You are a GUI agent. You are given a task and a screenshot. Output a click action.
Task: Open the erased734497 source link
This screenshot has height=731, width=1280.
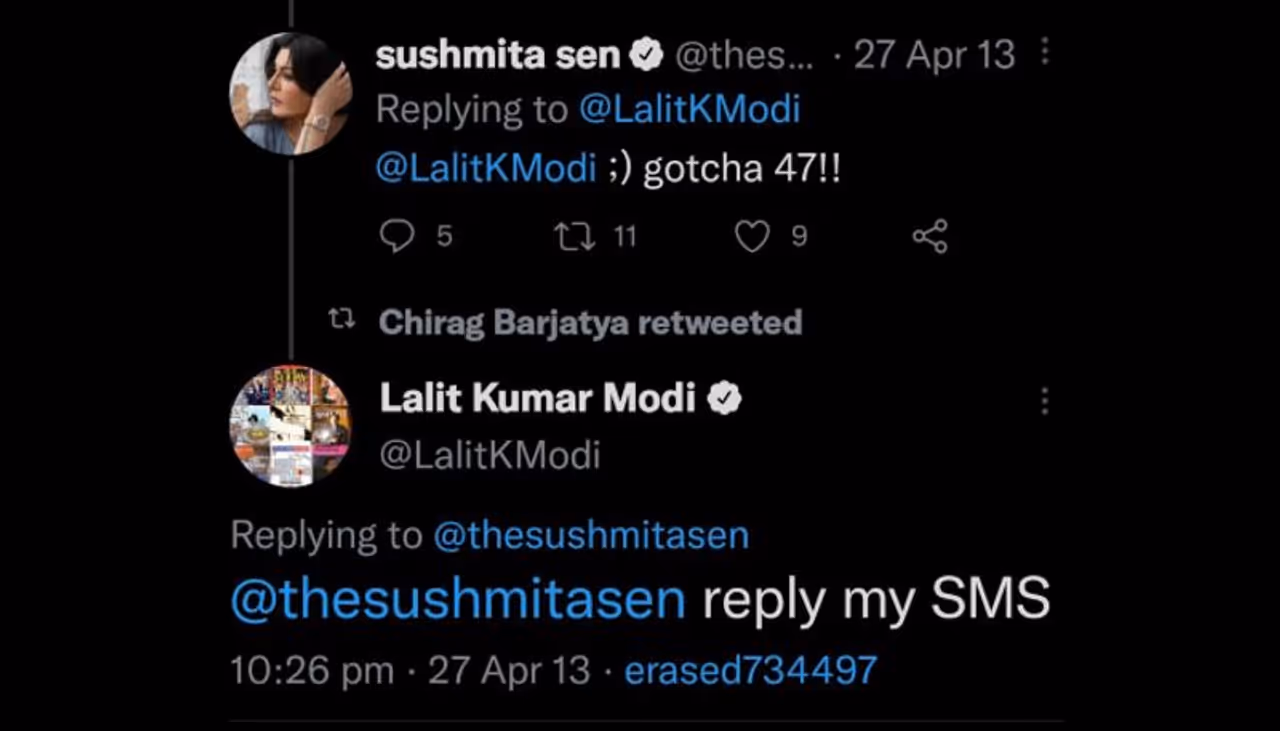(750, 670)
